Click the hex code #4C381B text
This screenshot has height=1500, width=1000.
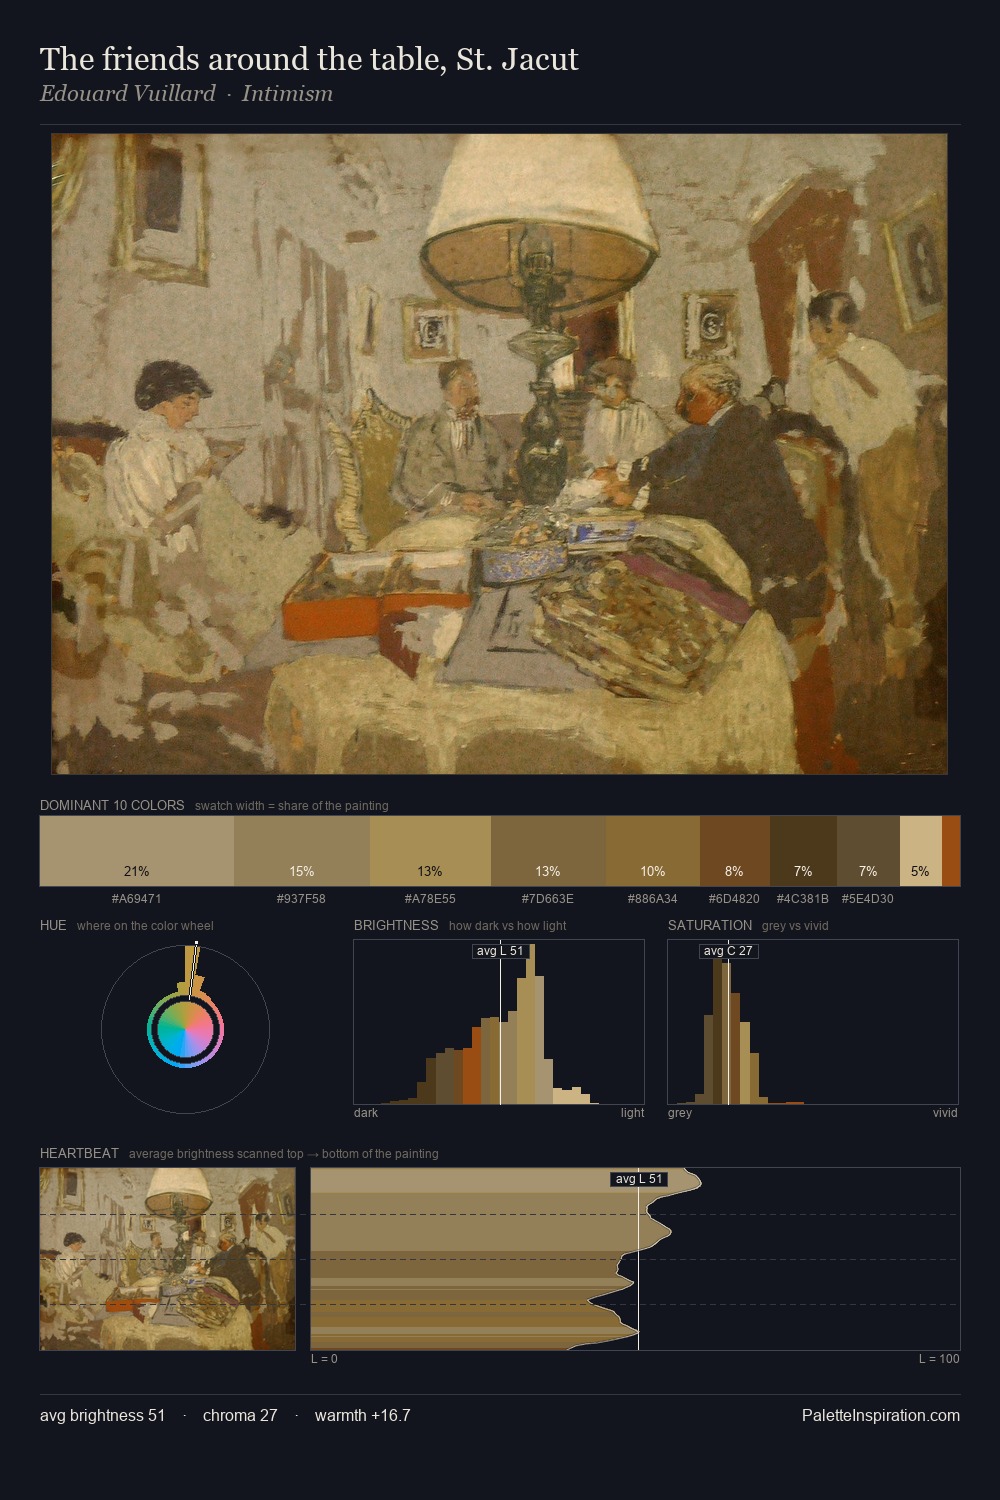pyautogui.click(x=803, y=899)
